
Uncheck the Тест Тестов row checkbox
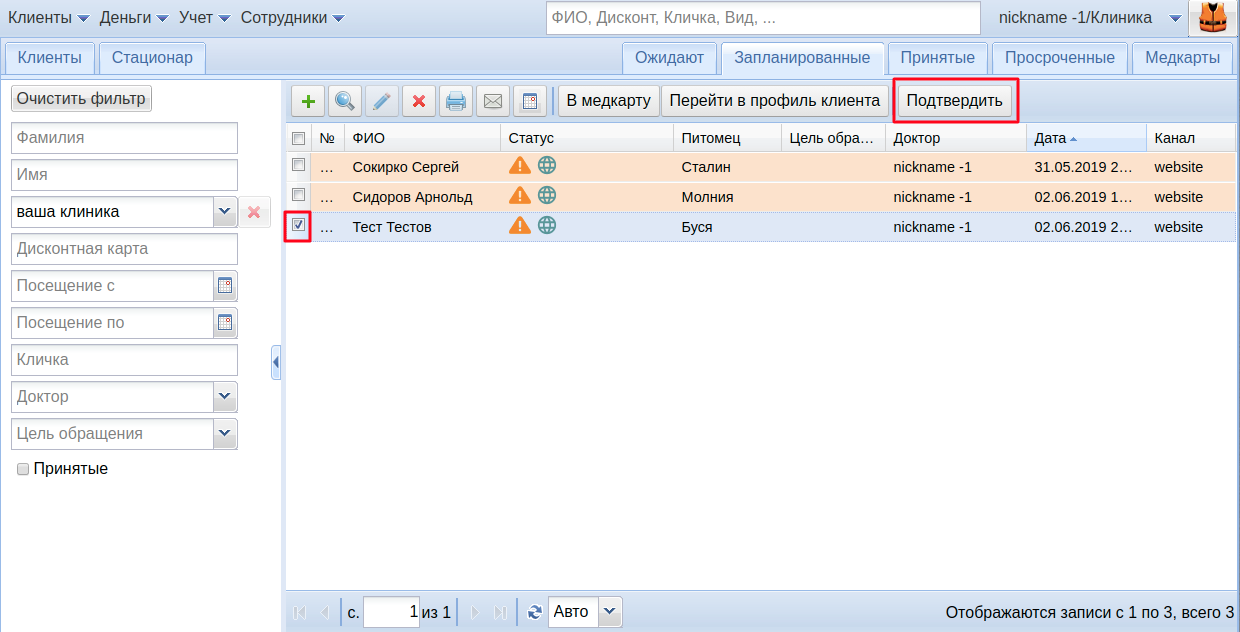click(298, 226)
